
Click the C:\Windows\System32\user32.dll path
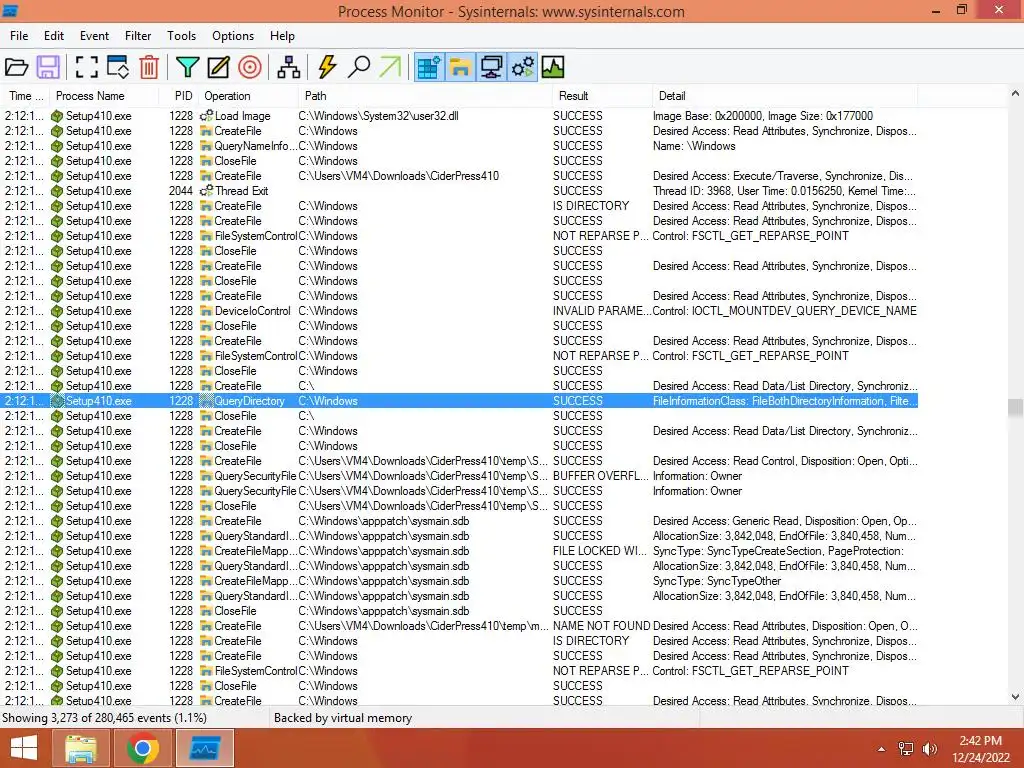click(379, 116)
